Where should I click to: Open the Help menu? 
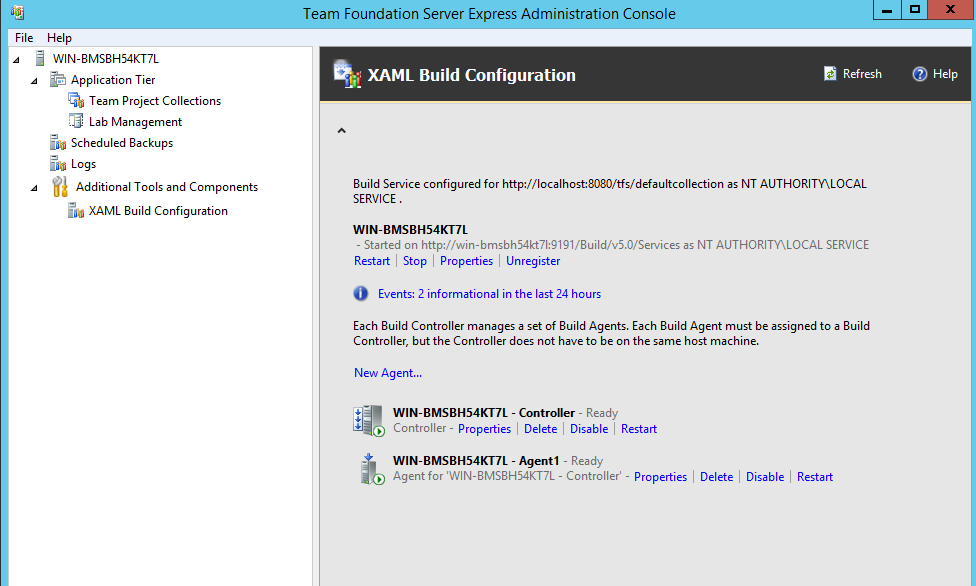(x=59, y=38)
